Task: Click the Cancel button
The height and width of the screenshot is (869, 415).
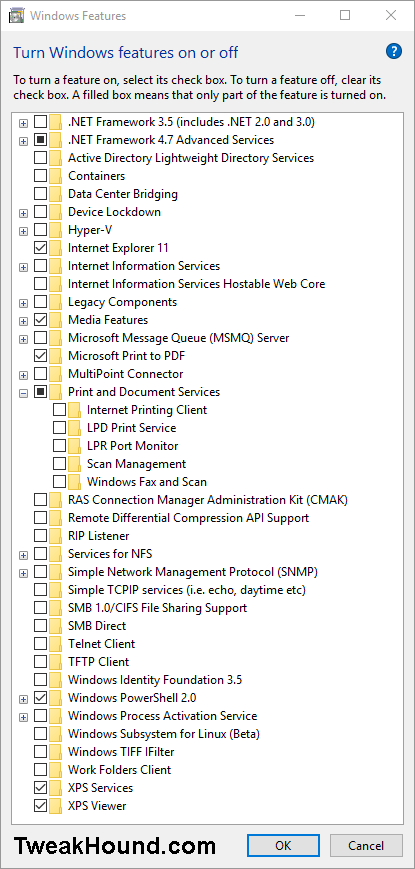Action: point(366,846)
